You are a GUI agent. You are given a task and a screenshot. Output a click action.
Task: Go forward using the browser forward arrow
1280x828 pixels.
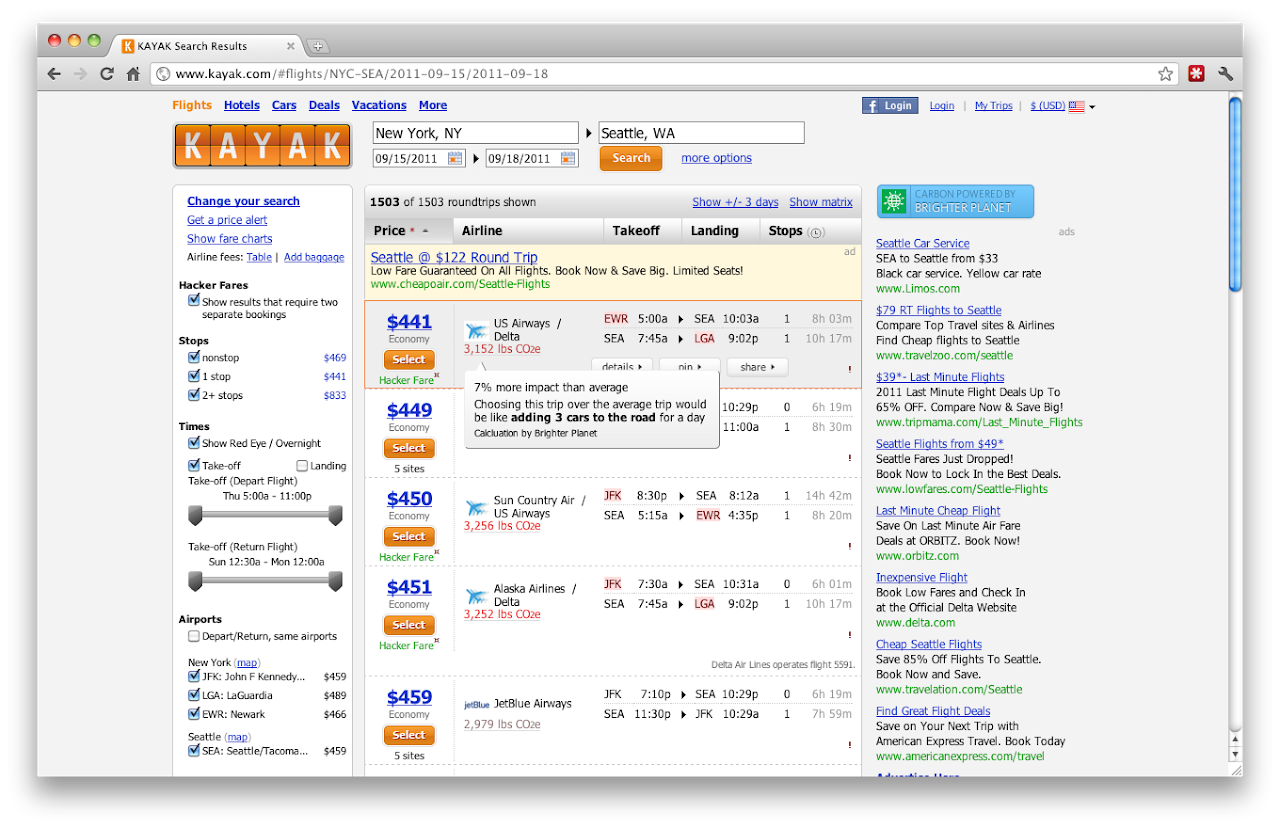click(x=80, y=74)
